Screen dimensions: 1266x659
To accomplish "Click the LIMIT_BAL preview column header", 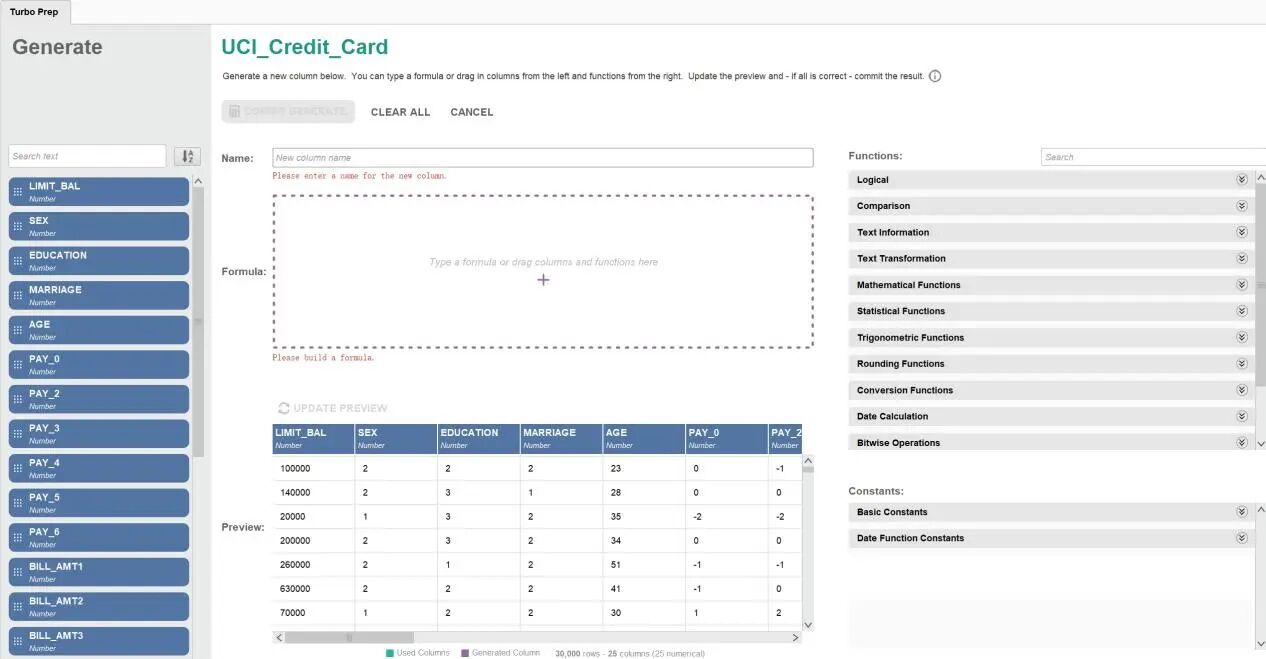I will point(313,438).
